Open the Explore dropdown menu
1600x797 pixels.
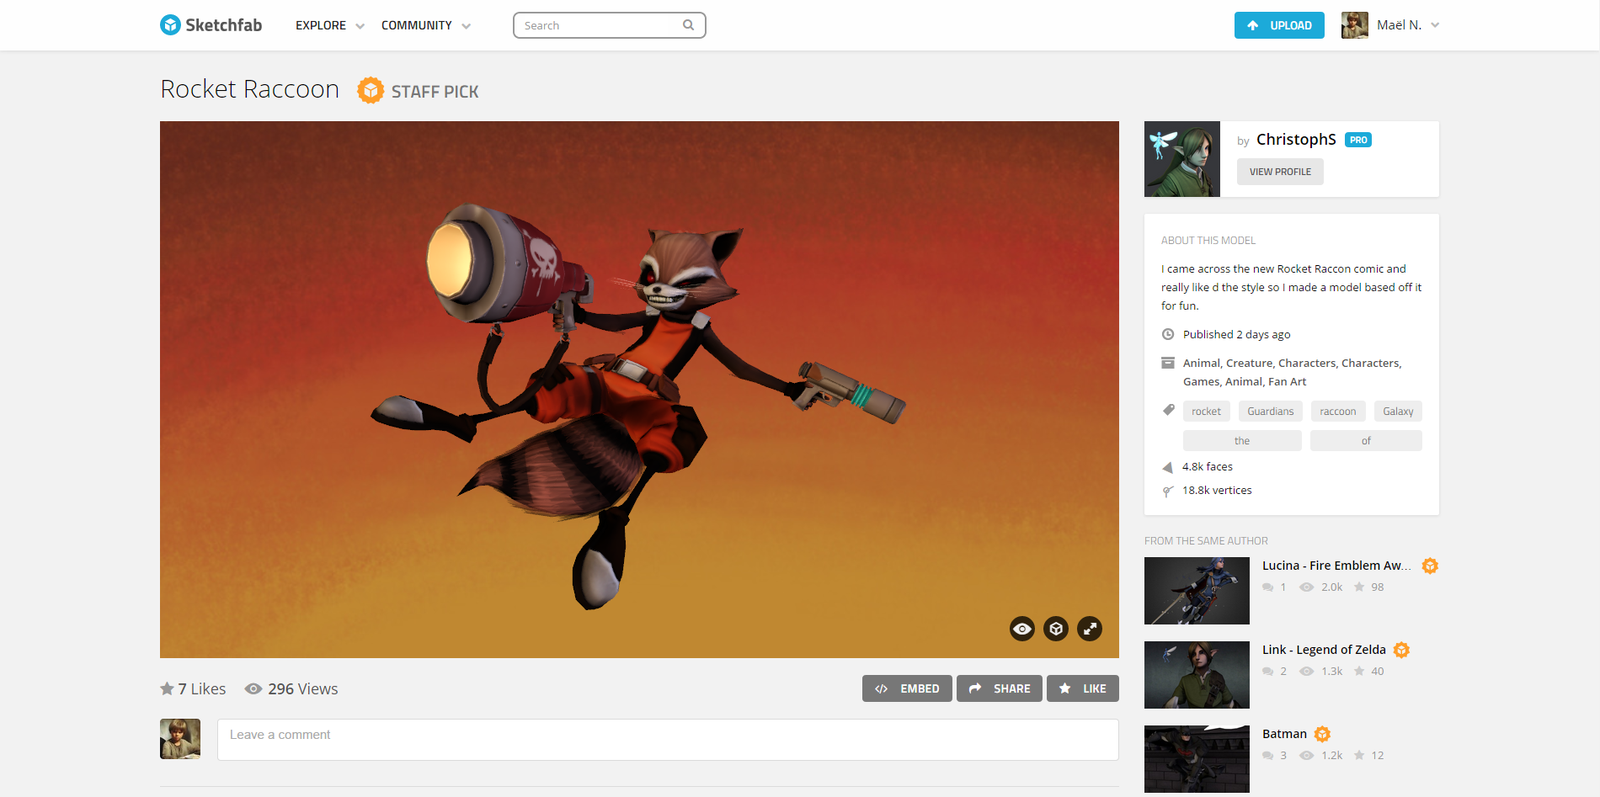[x=329, y=25]
